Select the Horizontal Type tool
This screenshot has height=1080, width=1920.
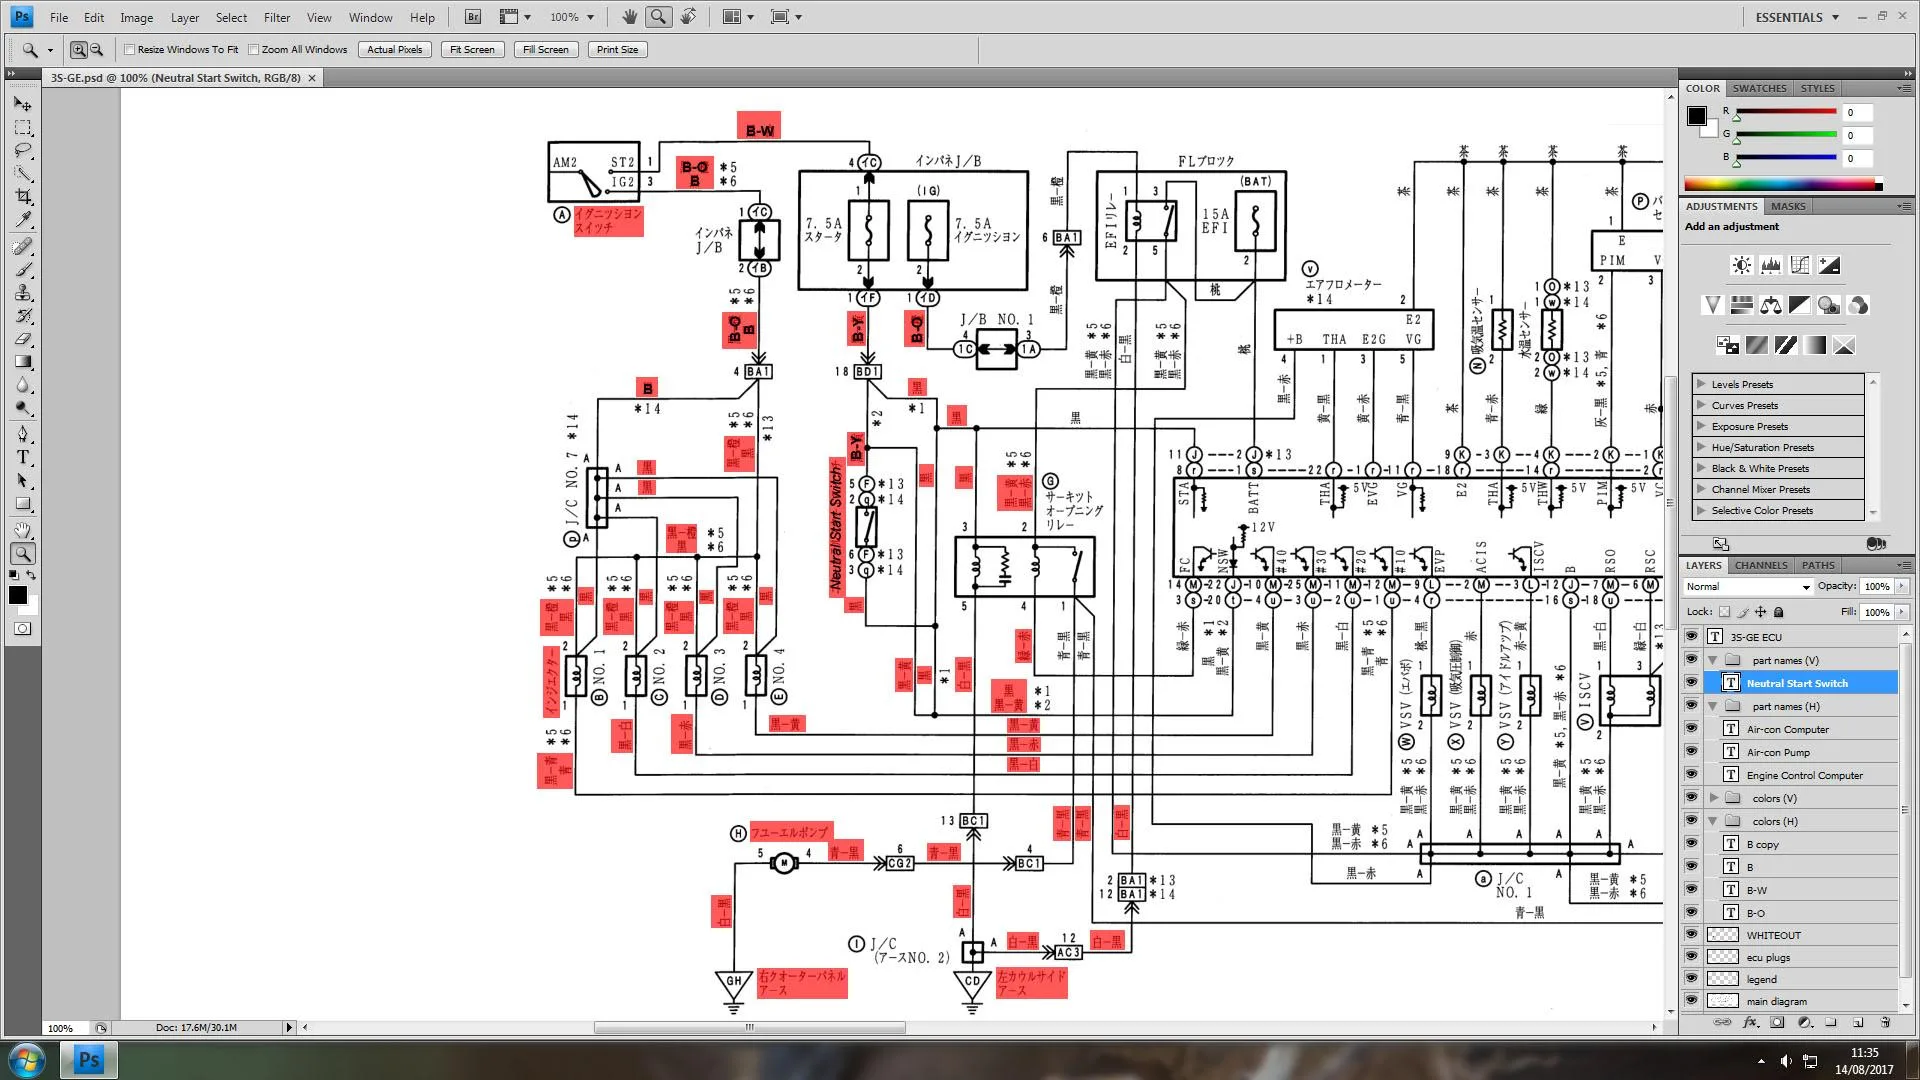tap(23, 457)
